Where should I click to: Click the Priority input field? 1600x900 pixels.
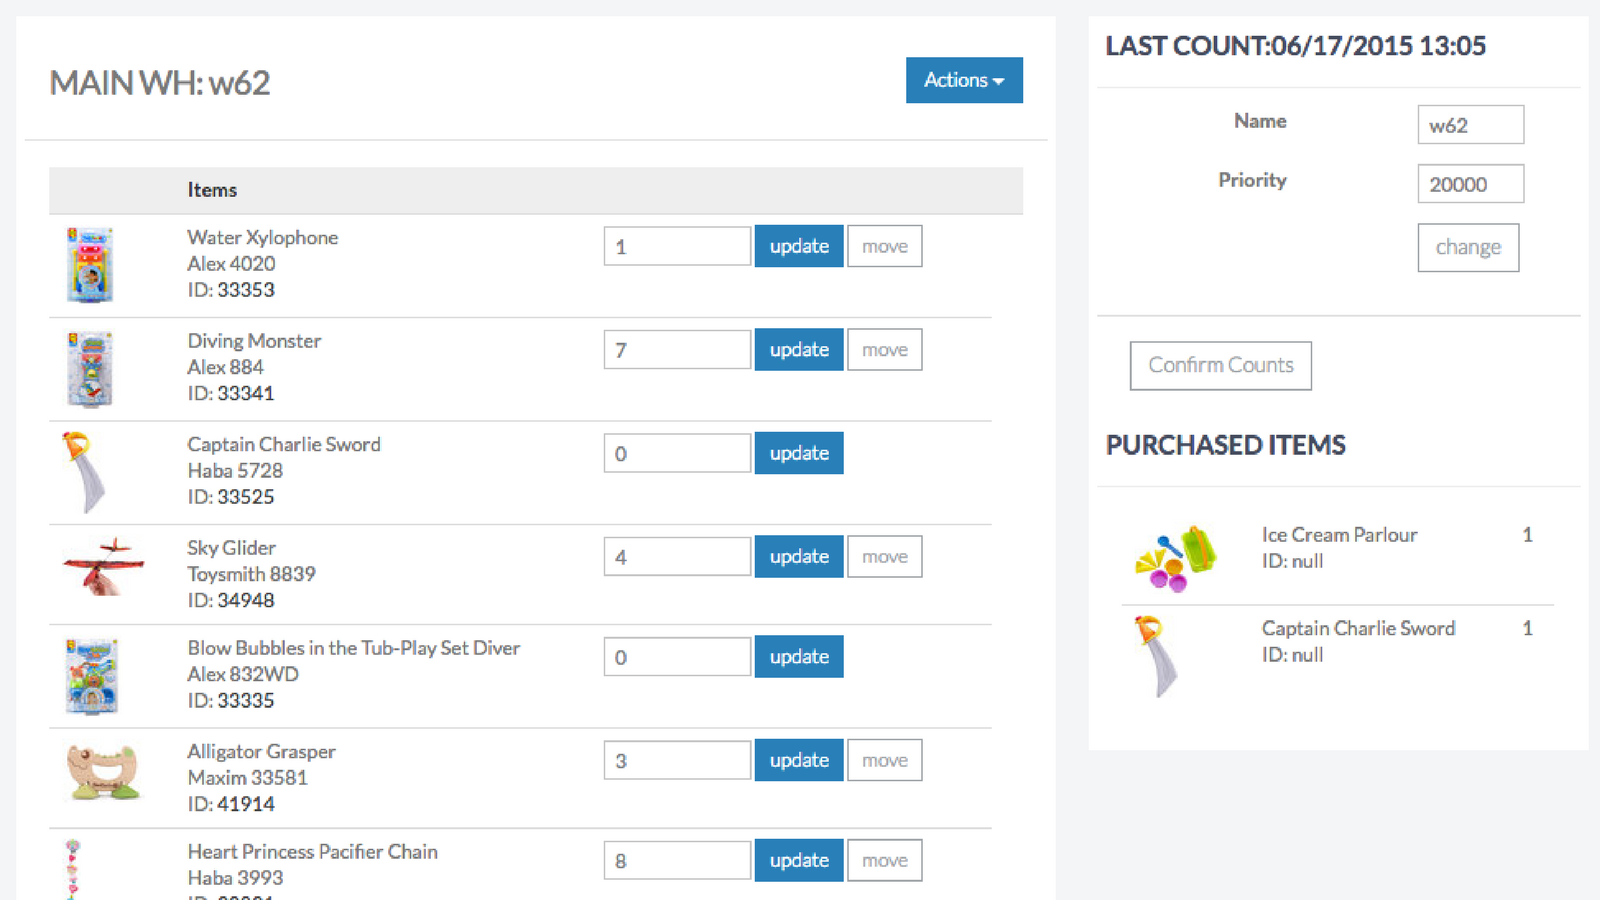tap(1470, 183)
